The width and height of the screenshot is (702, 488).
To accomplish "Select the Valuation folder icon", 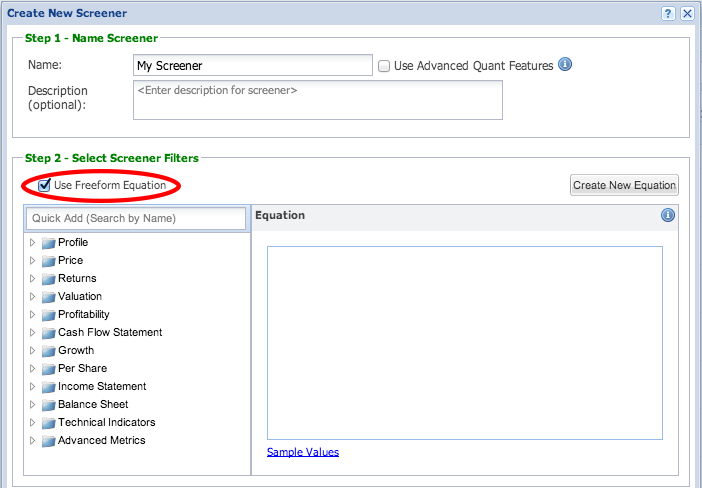I will point(48,297).
